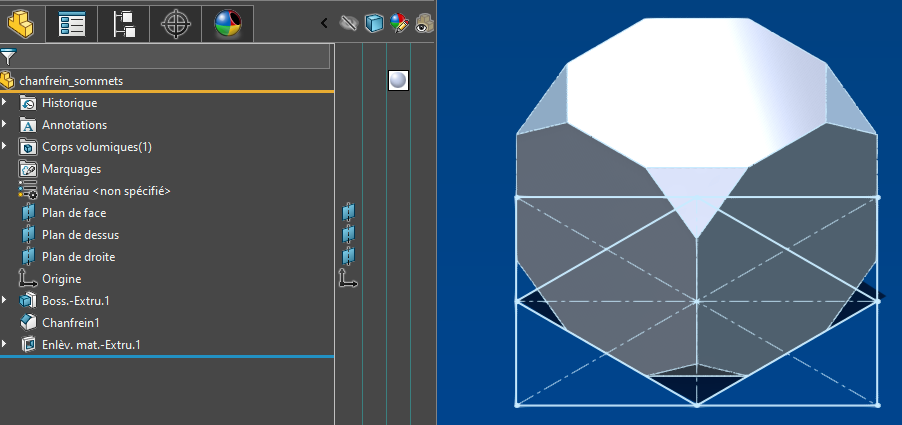Select the chanfrein_sommets part name
This screenshot has height=425, width=902.
(x=71, y=81)
